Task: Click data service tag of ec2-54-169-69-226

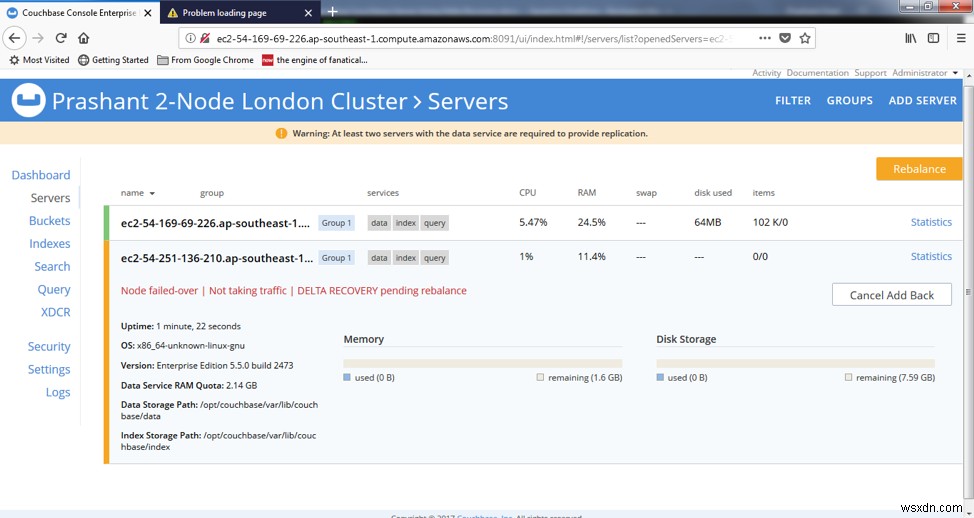Action: point(379,223)
